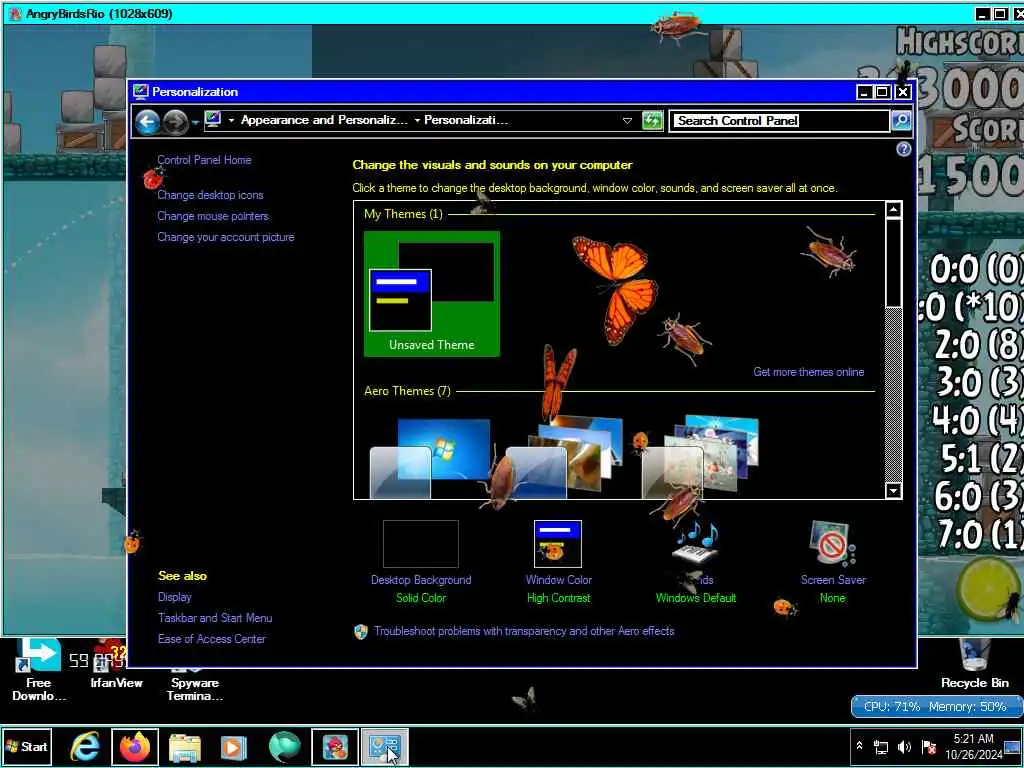Open Sounds settings music notes icon

click(x=696, y=543)
